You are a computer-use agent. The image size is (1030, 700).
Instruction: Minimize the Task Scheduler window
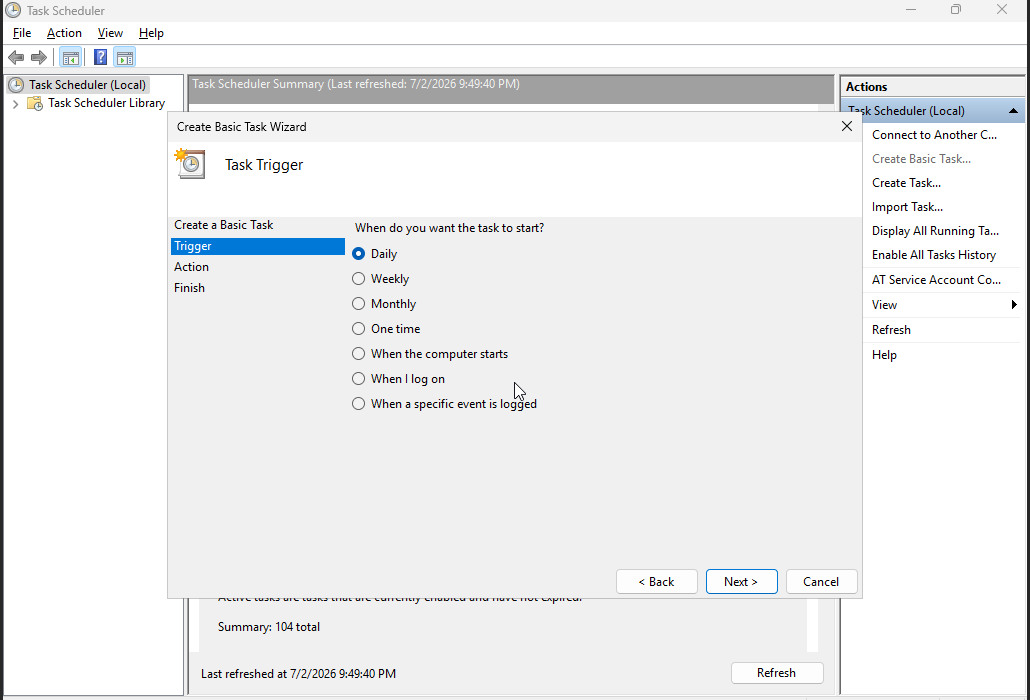[x=910, y=10]
